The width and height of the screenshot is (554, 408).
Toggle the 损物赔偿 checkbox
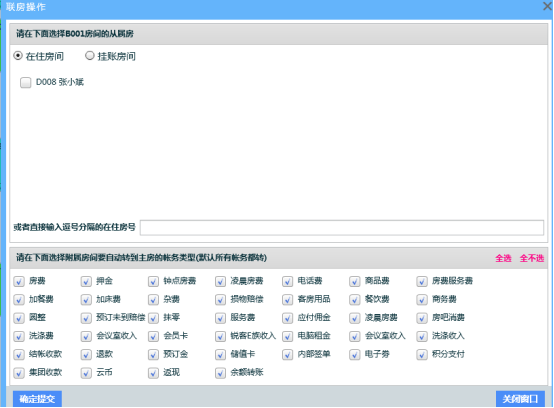point(220,300)
